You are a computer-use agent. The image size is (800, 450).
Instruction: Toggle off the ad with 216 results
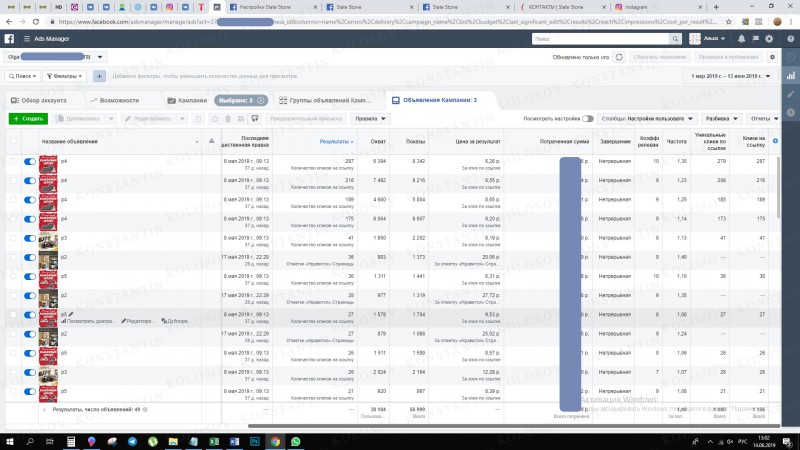click(x=30, y=181)
